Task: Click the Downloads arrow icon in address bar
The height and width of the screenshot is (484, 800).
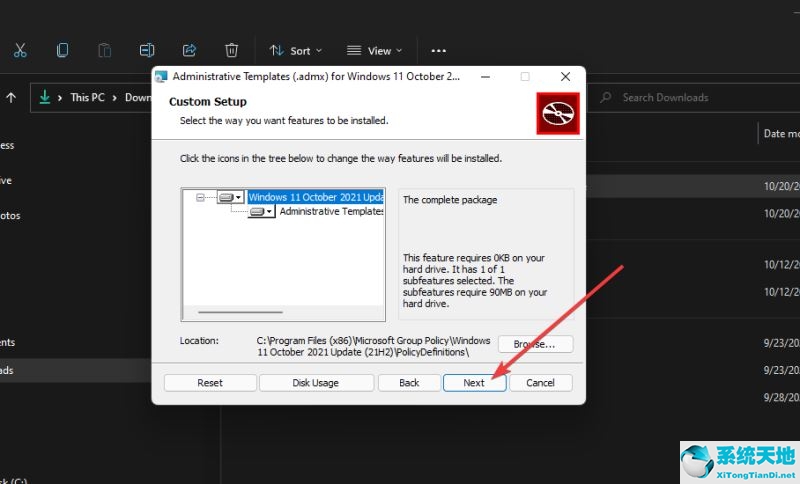Action: [45, 97]
